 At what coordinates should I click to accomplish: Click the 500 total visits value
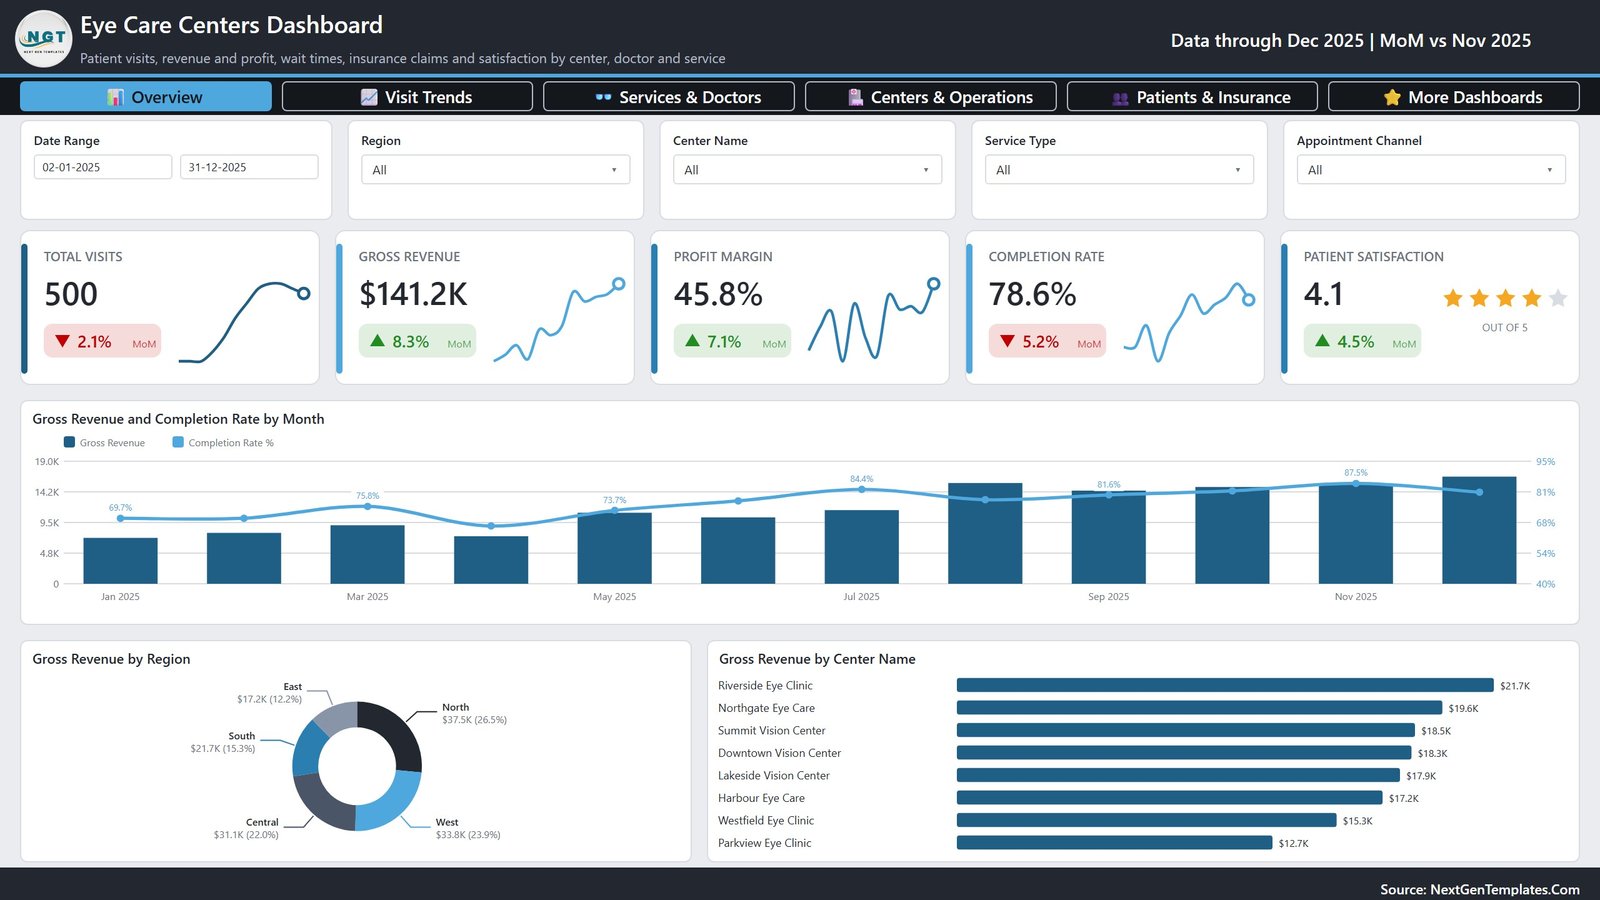[71, 294]
